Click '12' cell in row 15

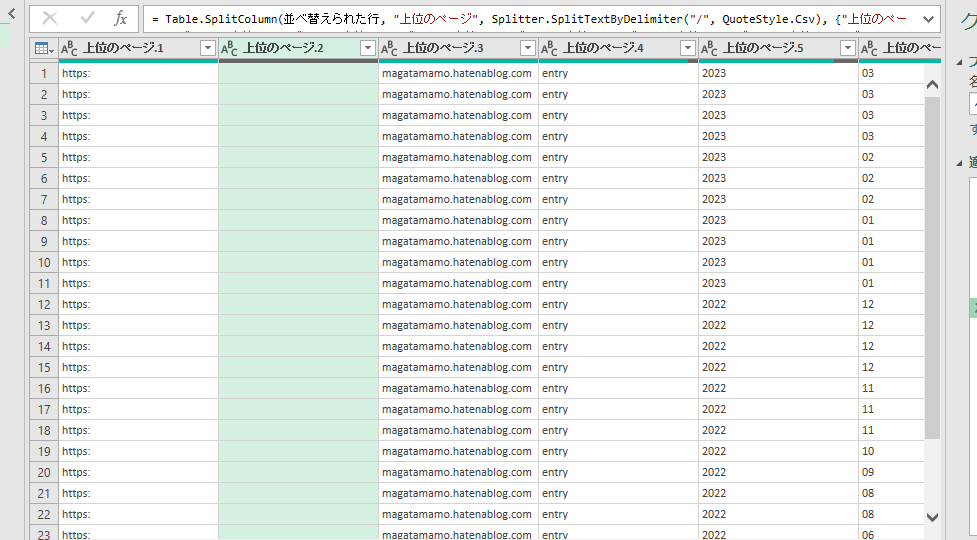coord(891,367)
